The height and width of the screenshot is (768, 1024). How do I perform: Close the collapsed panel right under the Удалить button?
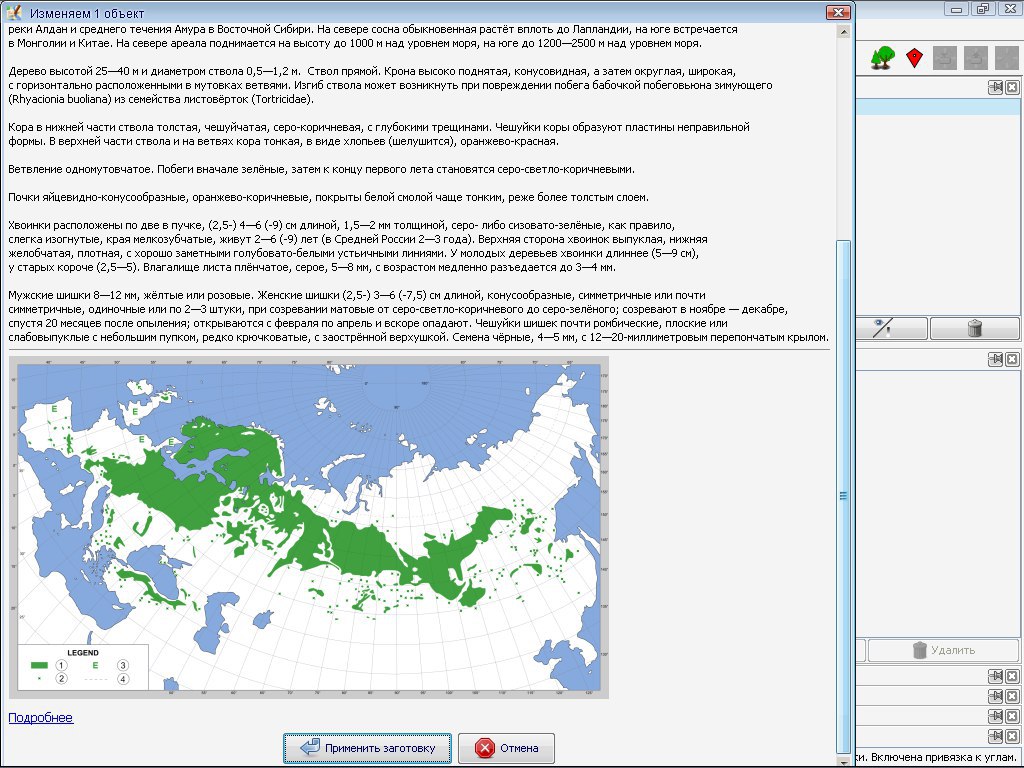coord(1012,676)
